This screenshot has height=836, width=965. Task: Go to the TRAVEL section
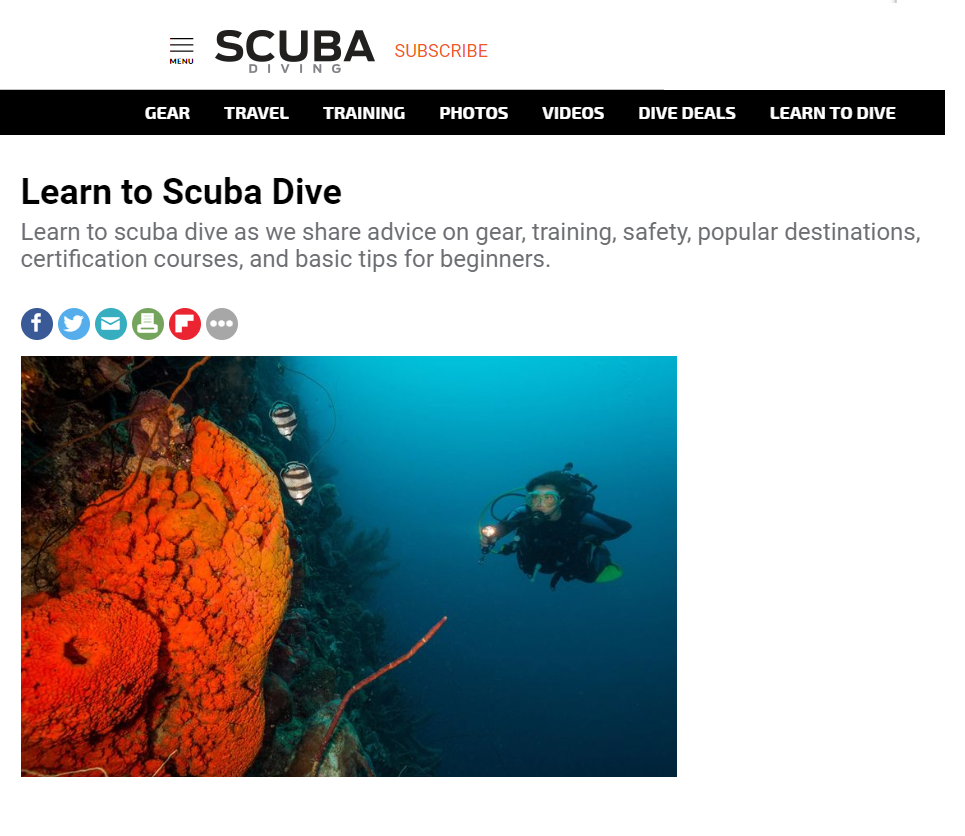[x=256, y=113]
